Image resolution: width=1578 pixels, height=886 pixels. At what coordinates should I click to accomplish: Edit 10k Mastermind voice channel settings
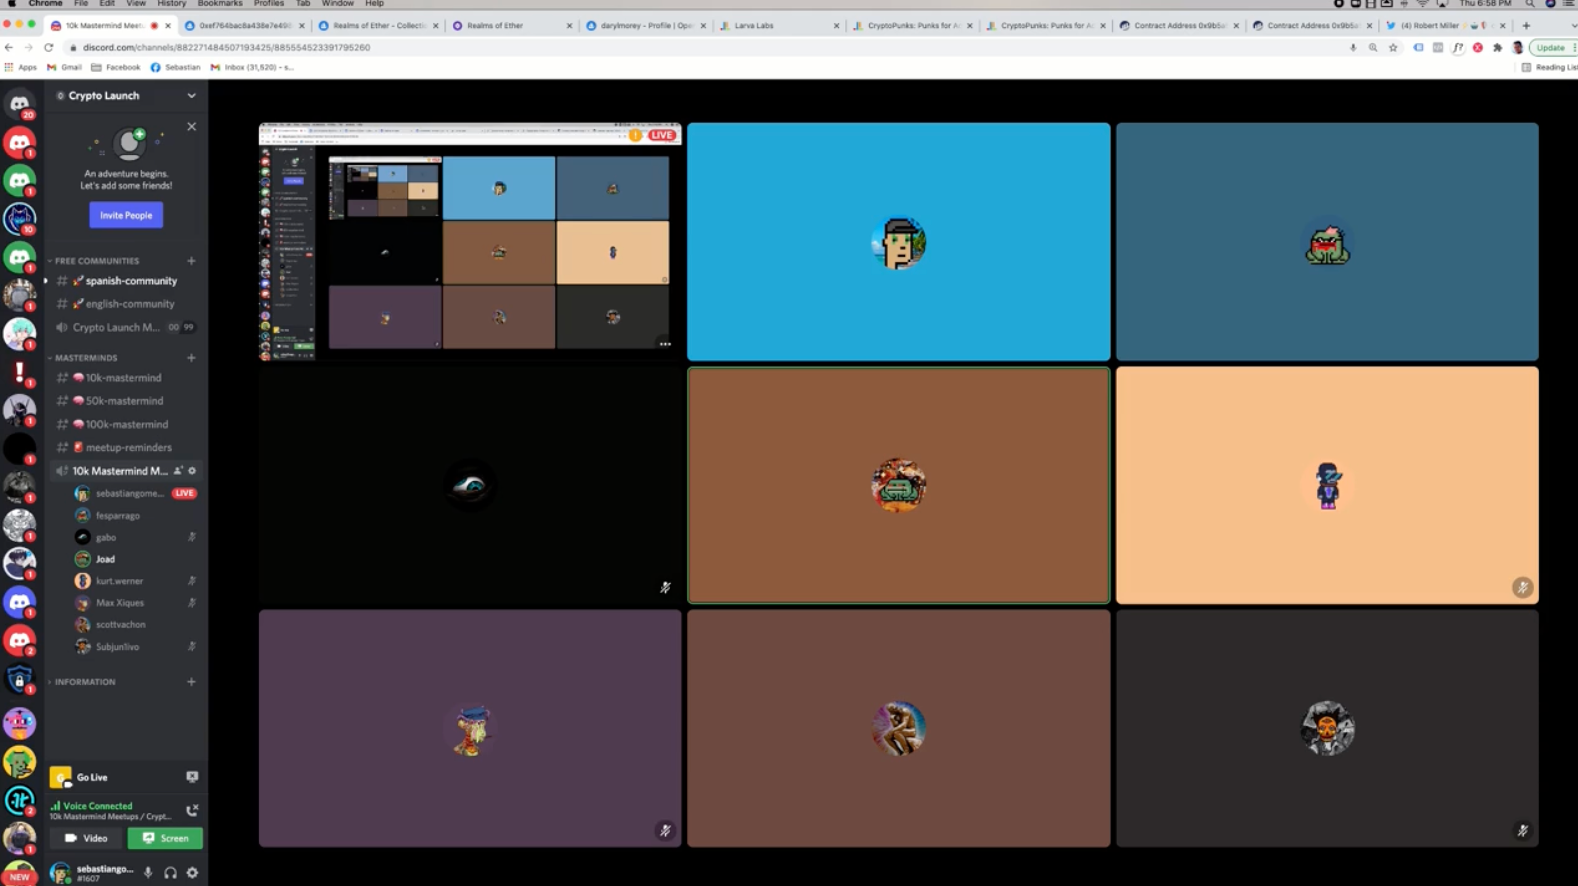point(192,471)
